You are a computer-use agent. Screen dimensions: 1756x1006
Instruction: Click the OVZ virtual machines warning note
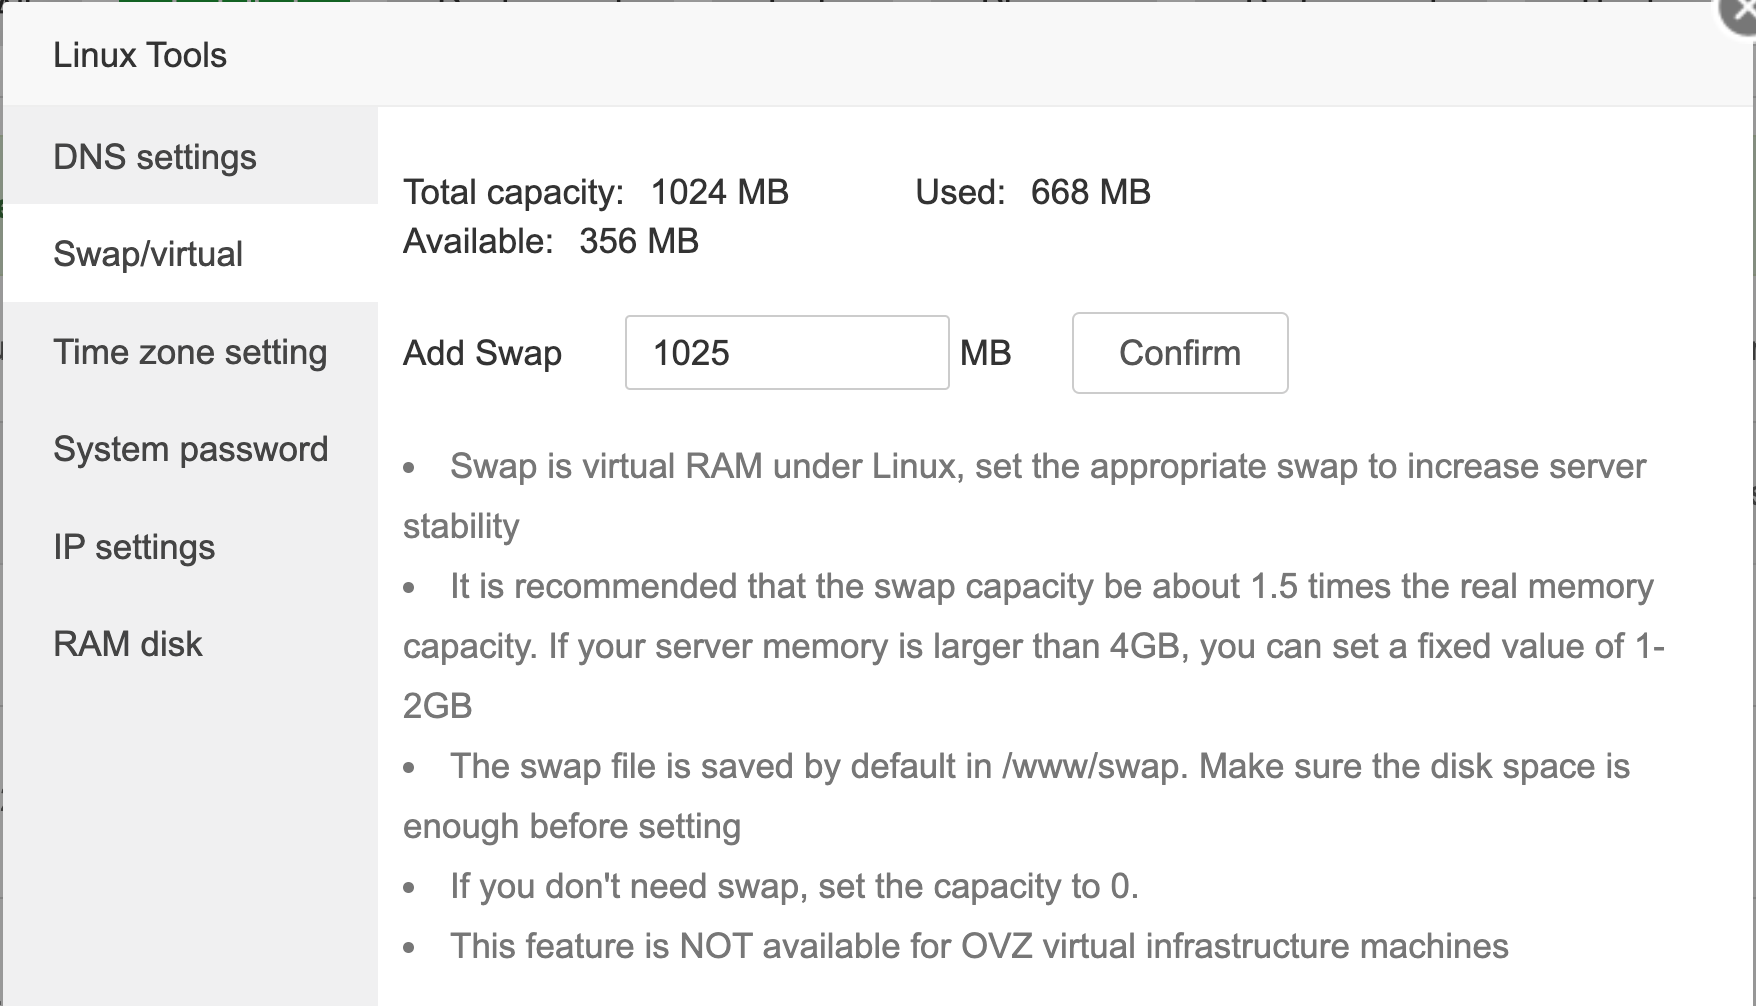[978, 947]
